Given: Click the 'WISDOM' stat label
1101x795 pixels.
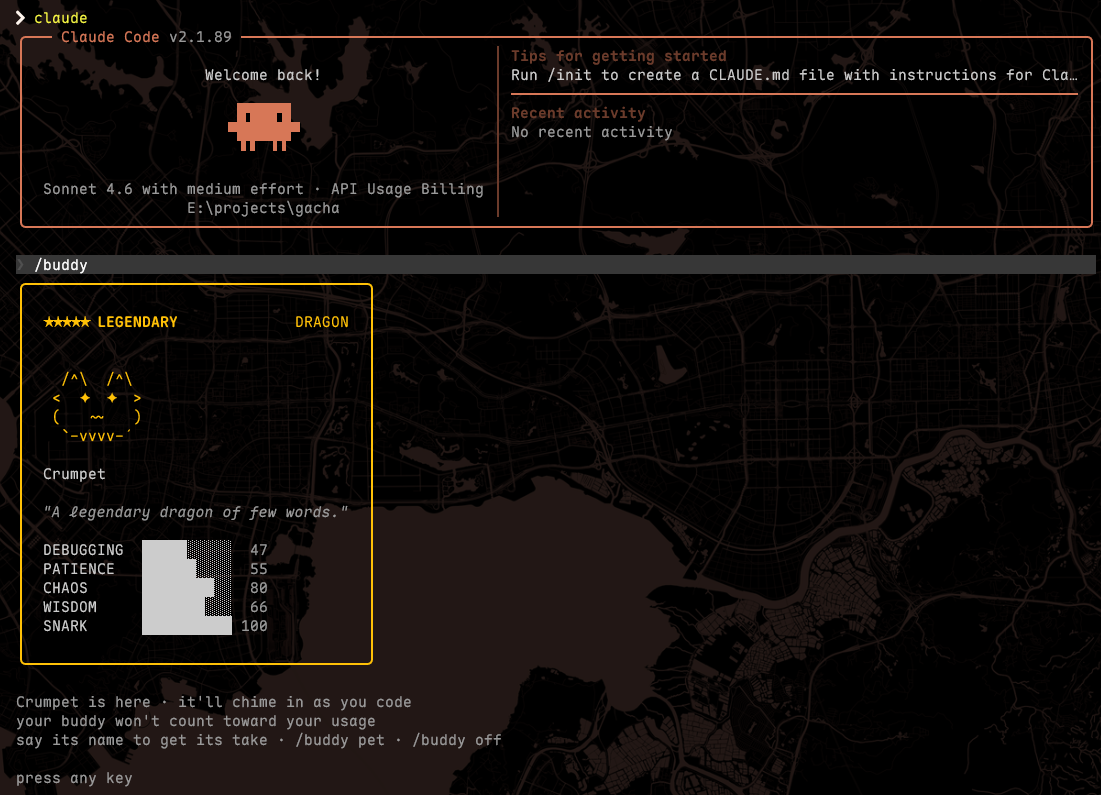Looking at the screenshot, I should [x=70, y=607].
